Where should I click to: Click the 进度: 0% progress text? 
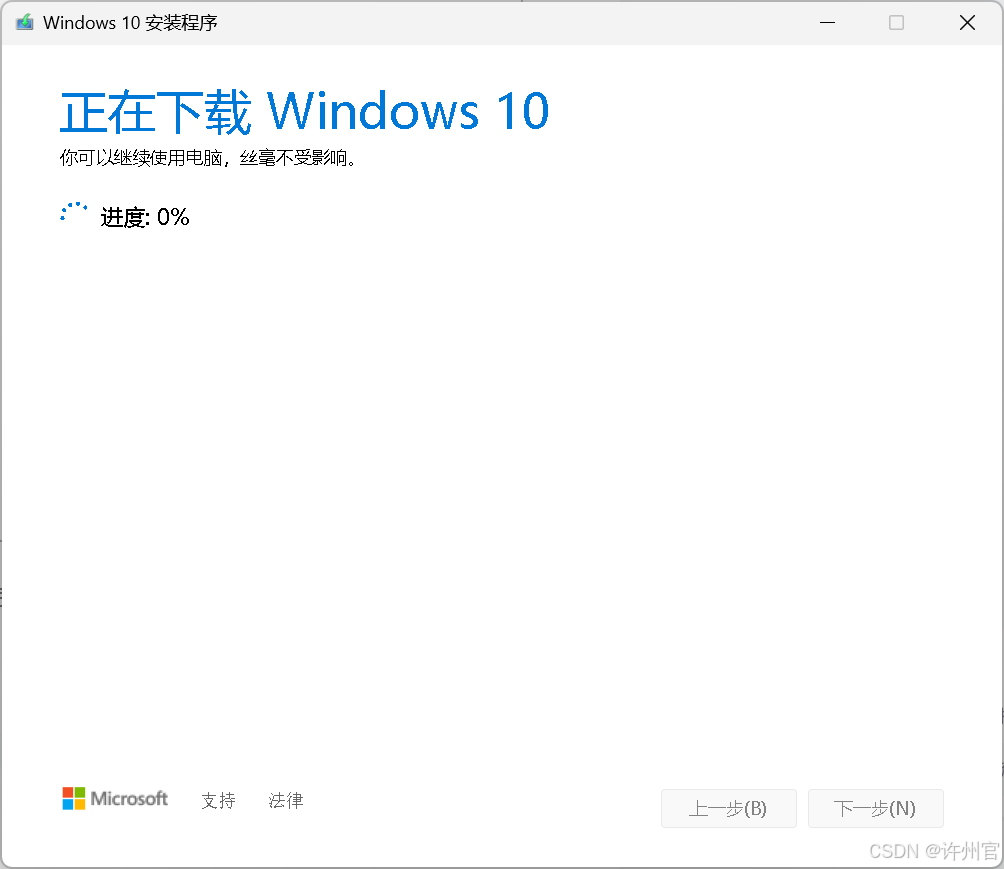pyautogui.click(x=145, y=217)
